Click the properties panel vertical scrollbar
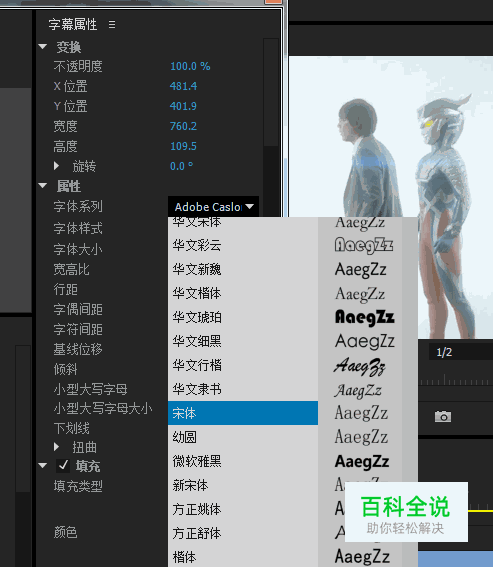The width and height of the screenshot is (493, 567). (271, 92)
